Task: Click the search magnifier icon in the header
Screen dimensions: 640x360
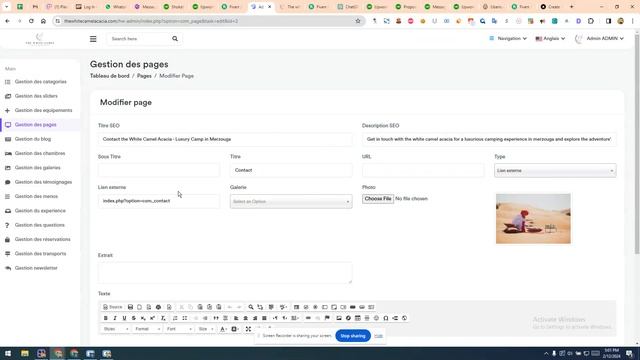Action: tap(175, 39)
